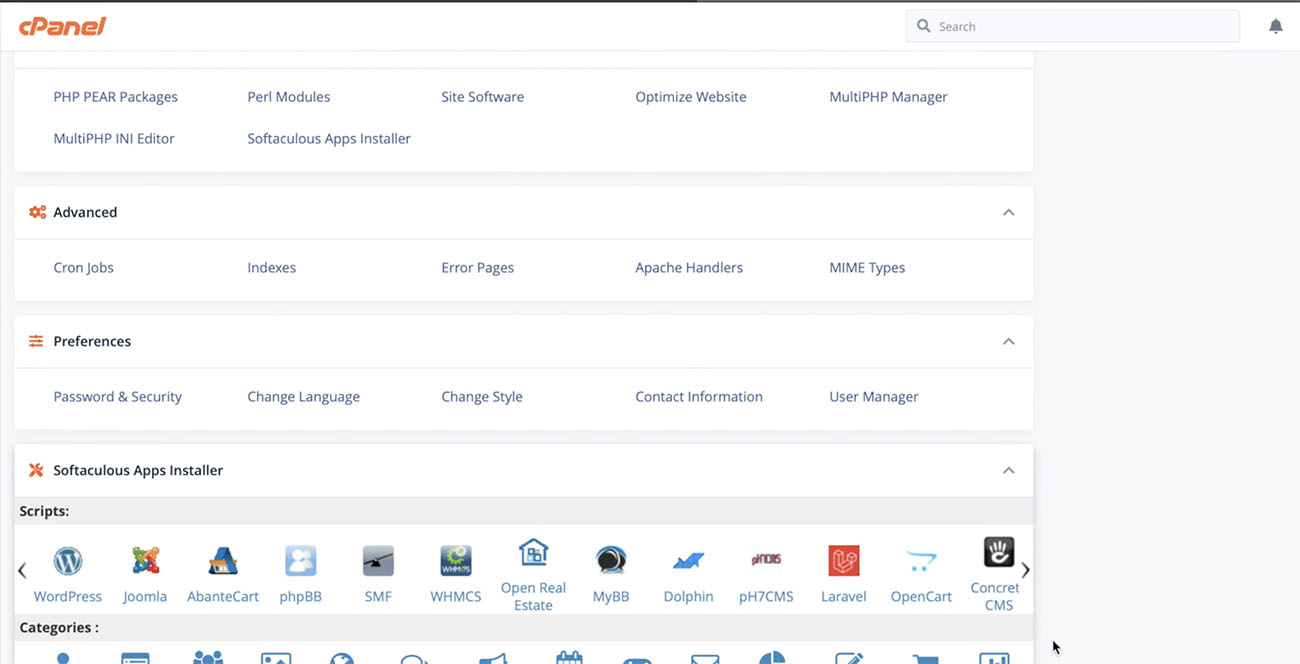Open the Softaculous Apps Installer link
Viewport: 1300px width, 664px height.
pyautogui.click(x=329, y=139)
